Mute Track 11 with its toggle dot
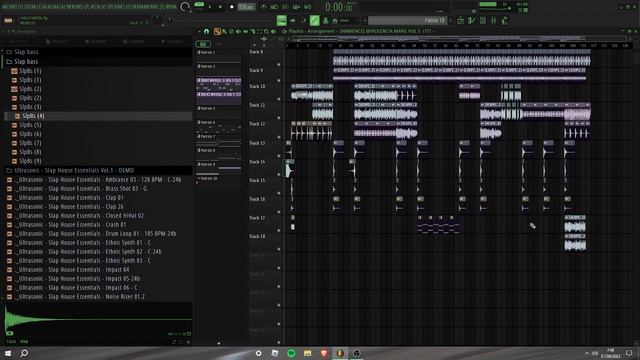The height and width of the screenshot is (360, 640). (x=279, y=118)
